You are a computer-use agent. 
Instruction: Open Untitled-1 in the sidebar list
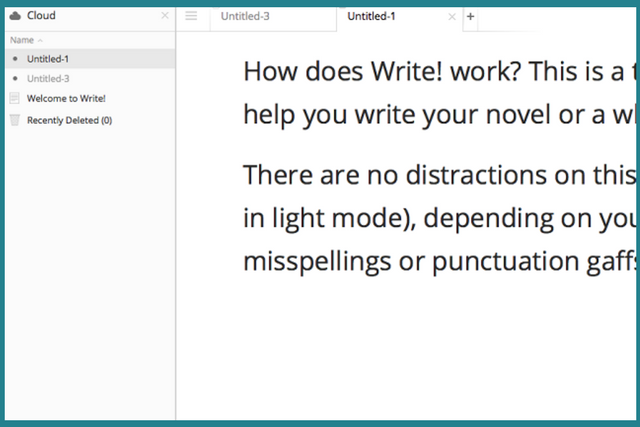pos(91,59)
